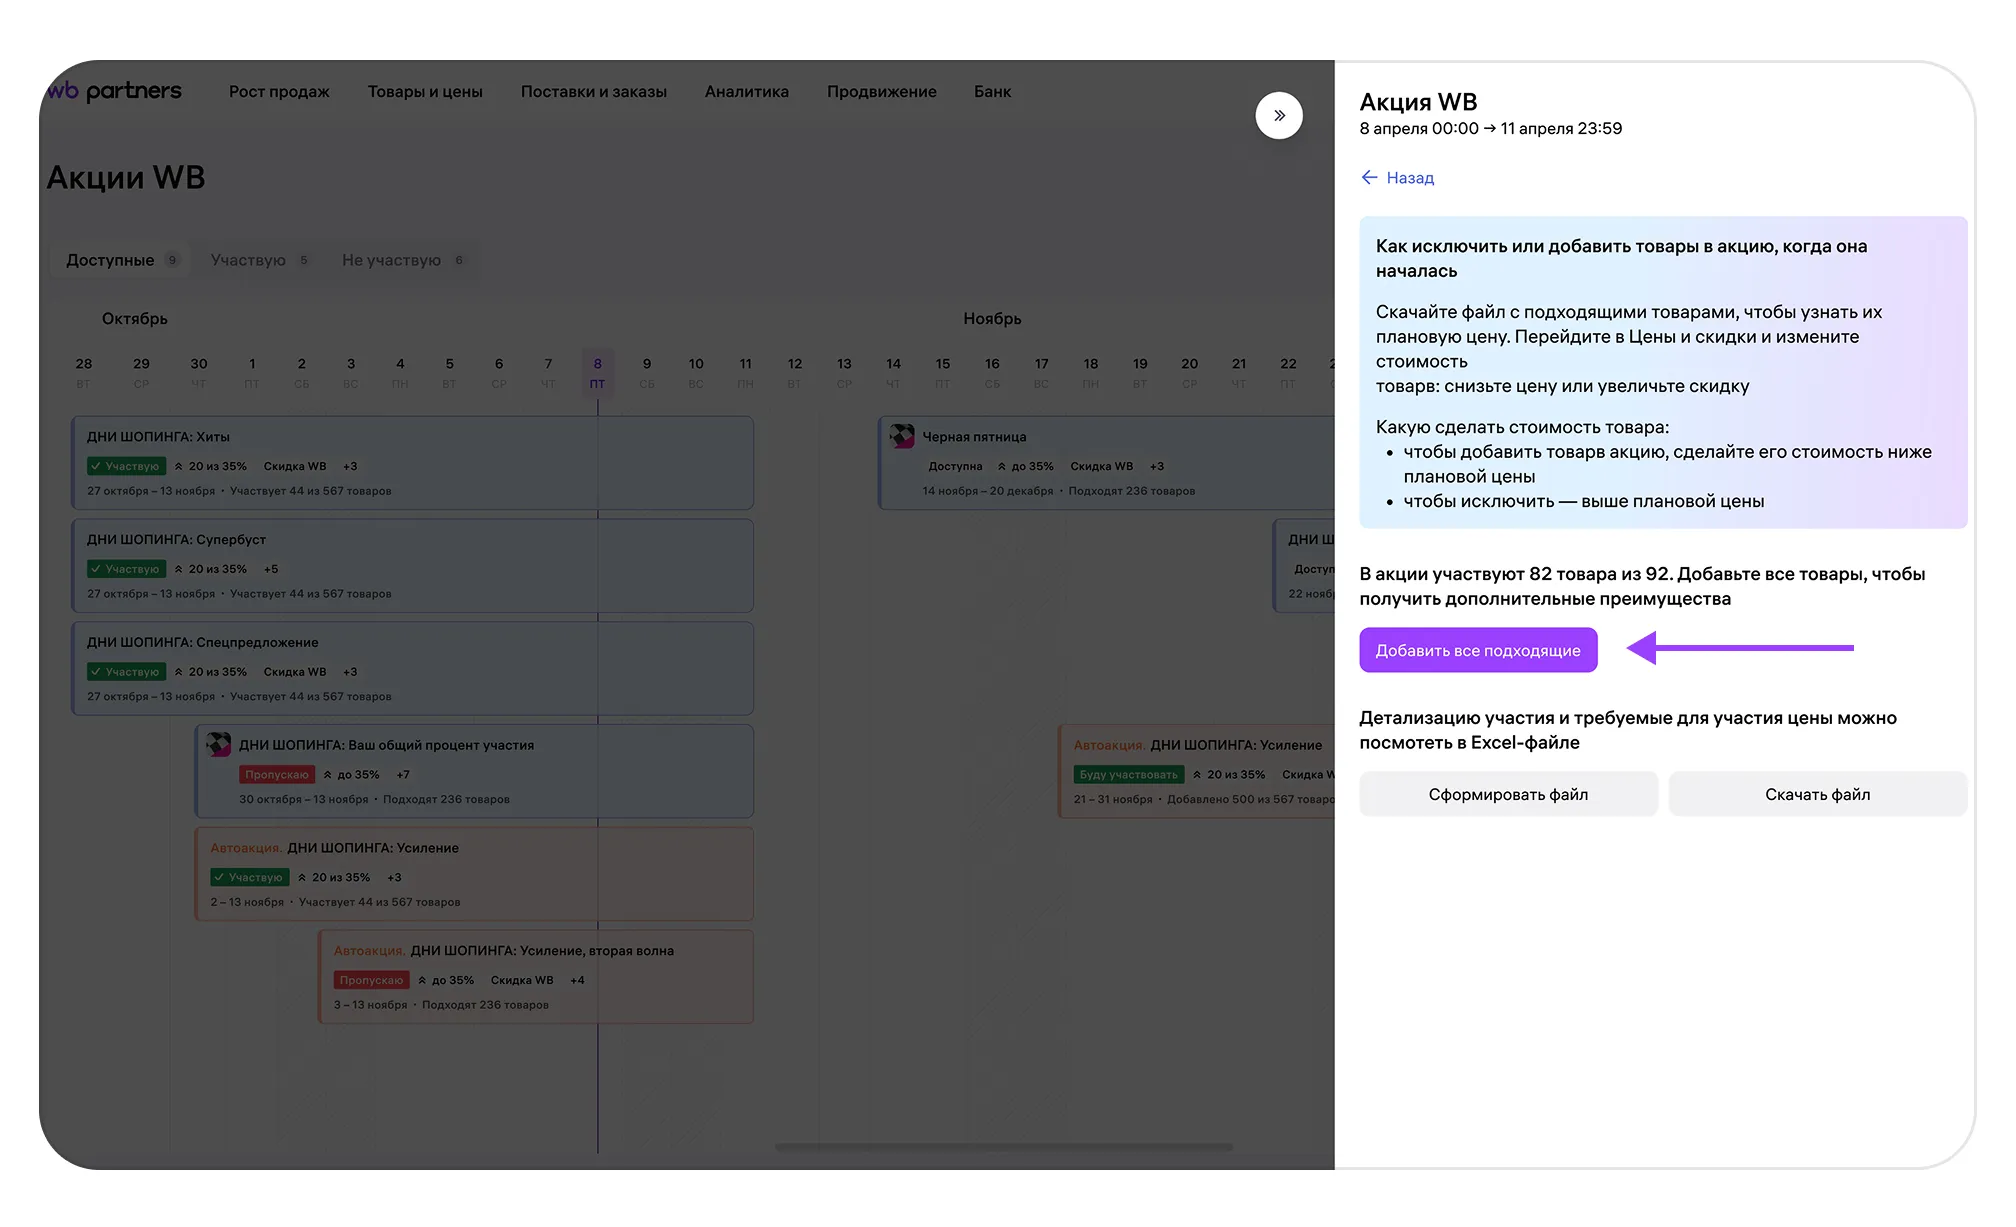Click the horizontal timeline scrollbar
Image resolution: width=2016 pixels, height=1227 pixels.
pyautogui.click(x=1003, y=1147)
